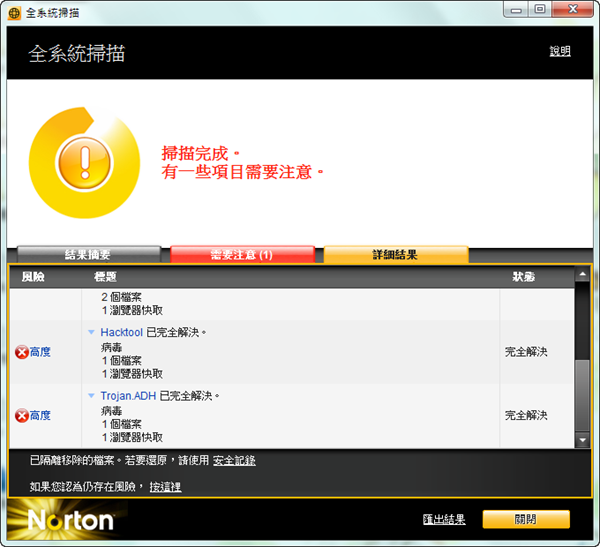
Task: Click '病毒' under the Trojan.ADH entry
Action: point(111,411)
